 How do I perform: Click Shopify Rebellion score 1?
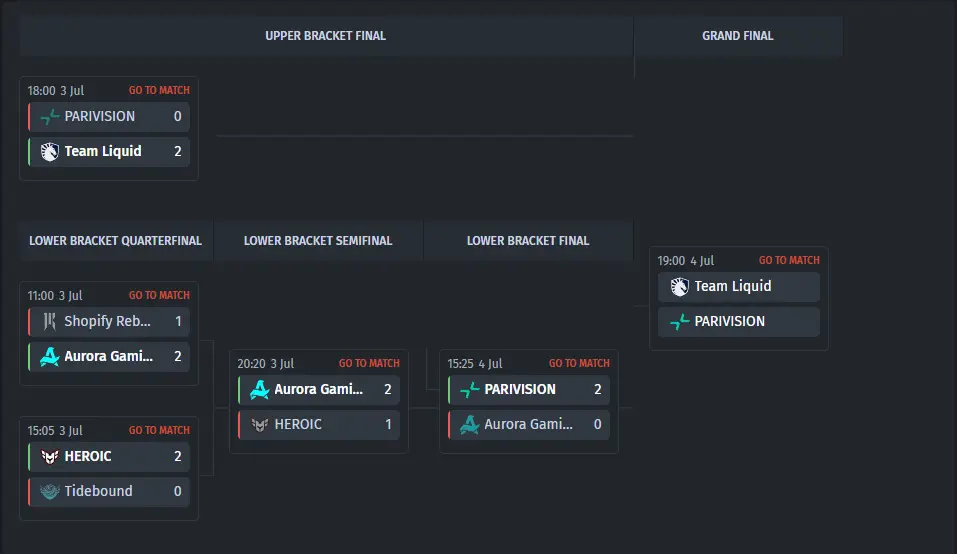178,321
